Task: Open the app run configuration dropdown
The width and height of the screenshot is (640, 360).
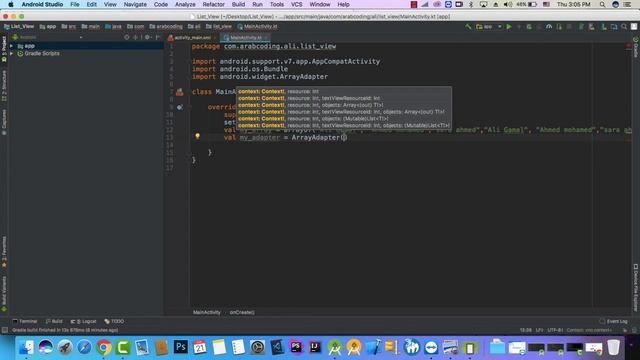Action: pos(489,27)
